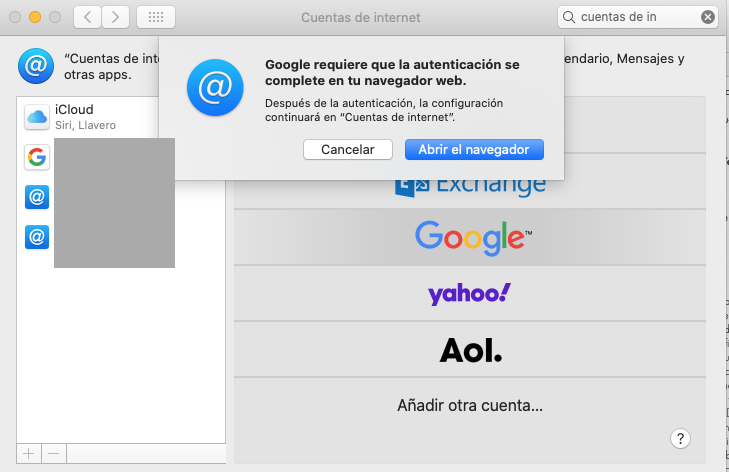Choose Google account provider
729x472 pixels.
[470, 237]
